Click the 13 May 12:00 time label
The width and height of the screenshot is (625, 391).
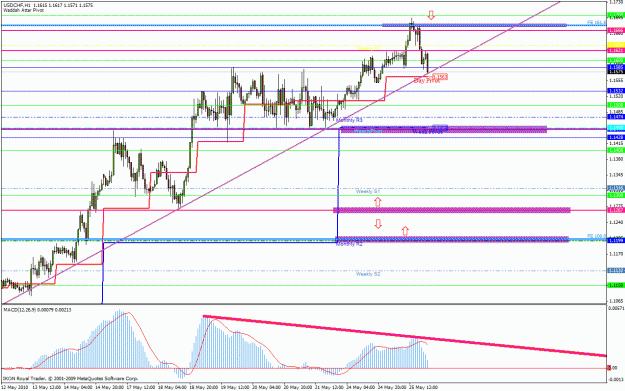coord(47,387)
